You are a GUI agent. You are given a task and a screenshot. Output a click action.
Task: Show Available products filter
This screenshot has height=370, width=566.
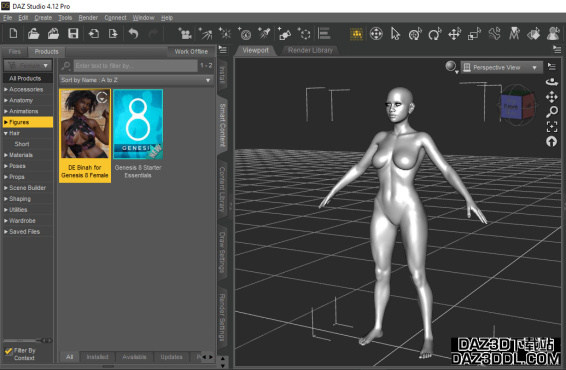[x=134, y=357]
